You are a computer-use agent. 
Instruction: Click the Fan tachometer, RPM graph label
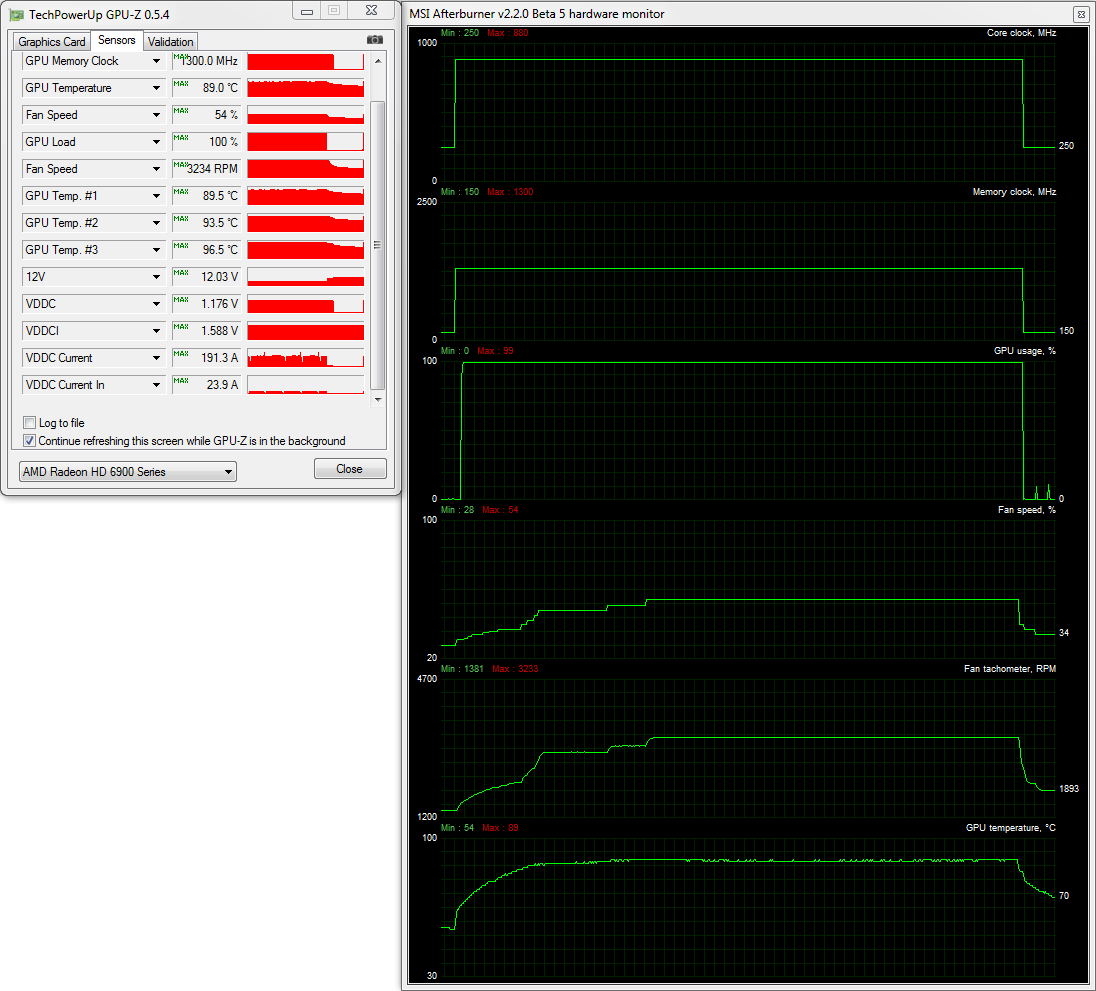click(x=1010, y=669)
